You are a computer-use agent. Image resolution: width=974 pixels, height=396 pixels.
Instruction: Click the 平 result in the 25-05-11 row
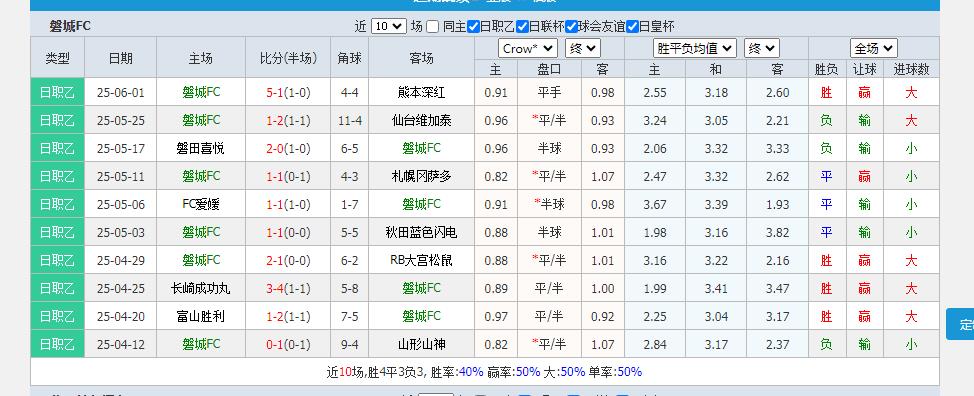(826, 176)
